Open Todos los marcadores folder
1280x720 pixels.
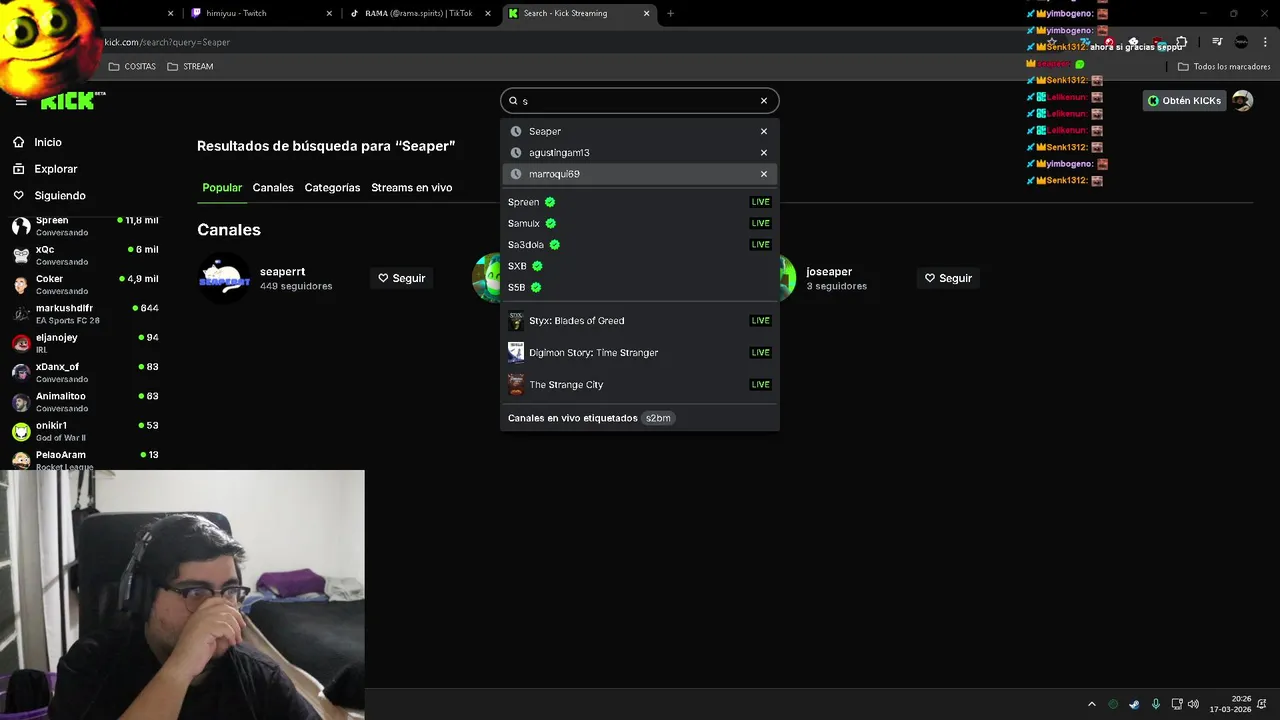coord(1224,67)
